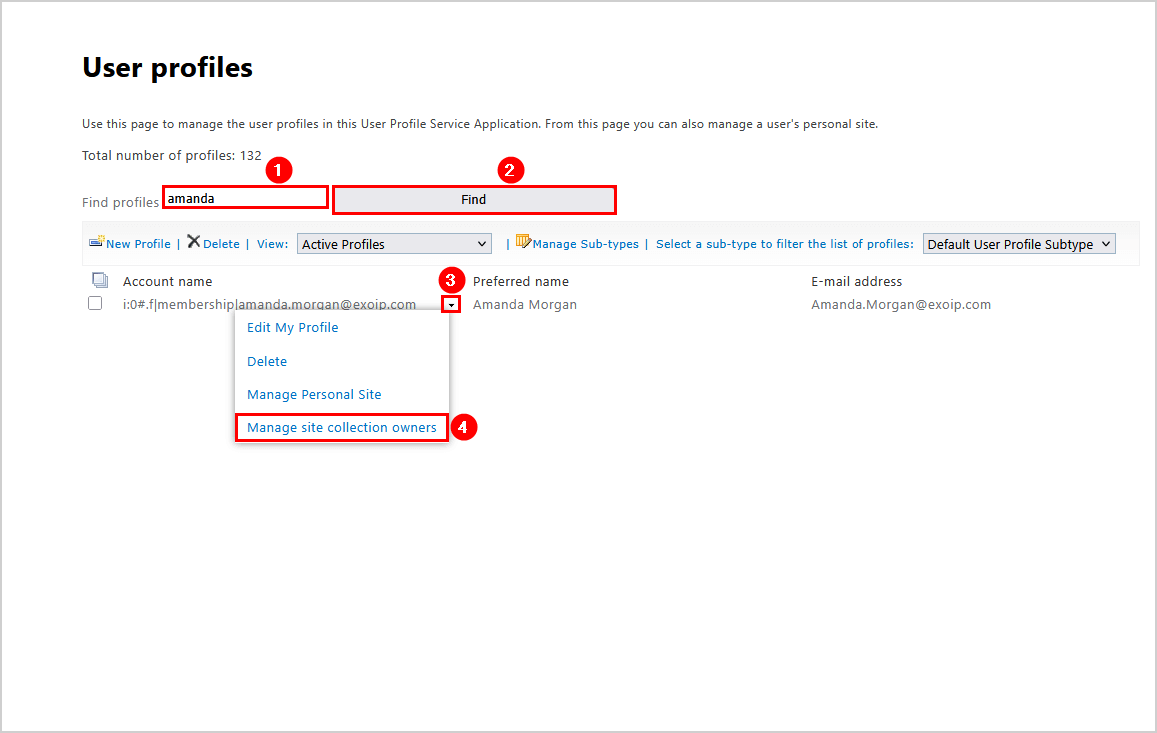Click the Total number of profiles: 132 text

coord(171,156)
